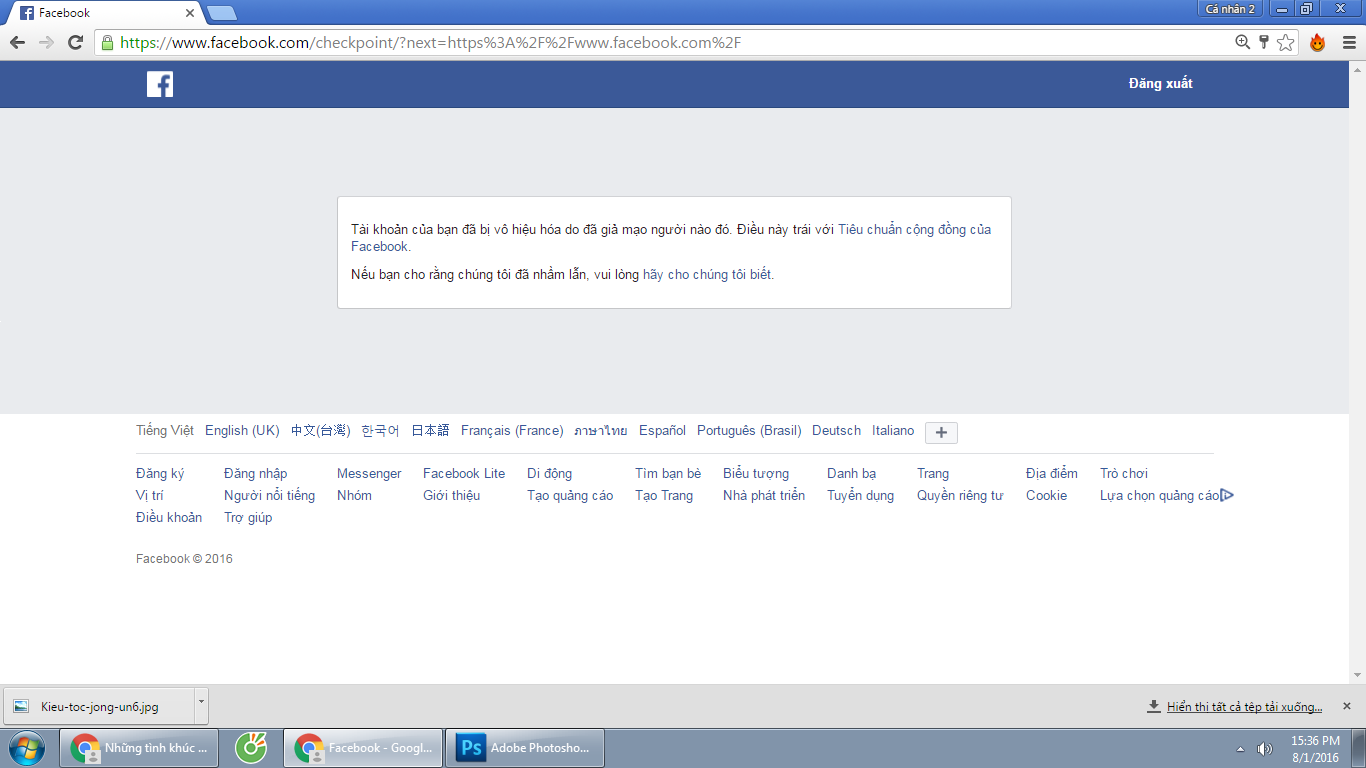Open a new browser tab
Viewport: 1366px width, 768px height.
221,13
